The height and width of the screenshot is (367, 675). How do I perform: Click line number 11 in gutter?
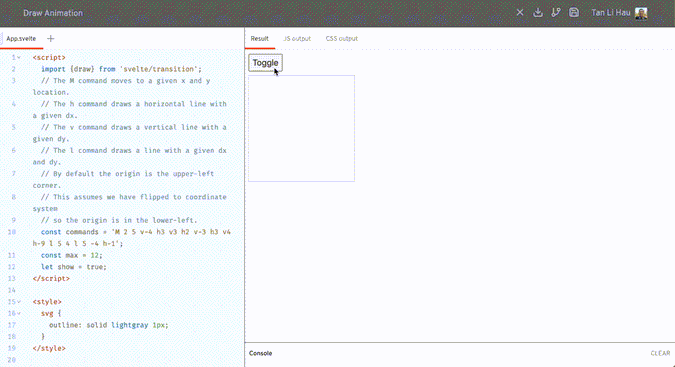(x=12, y=255)
